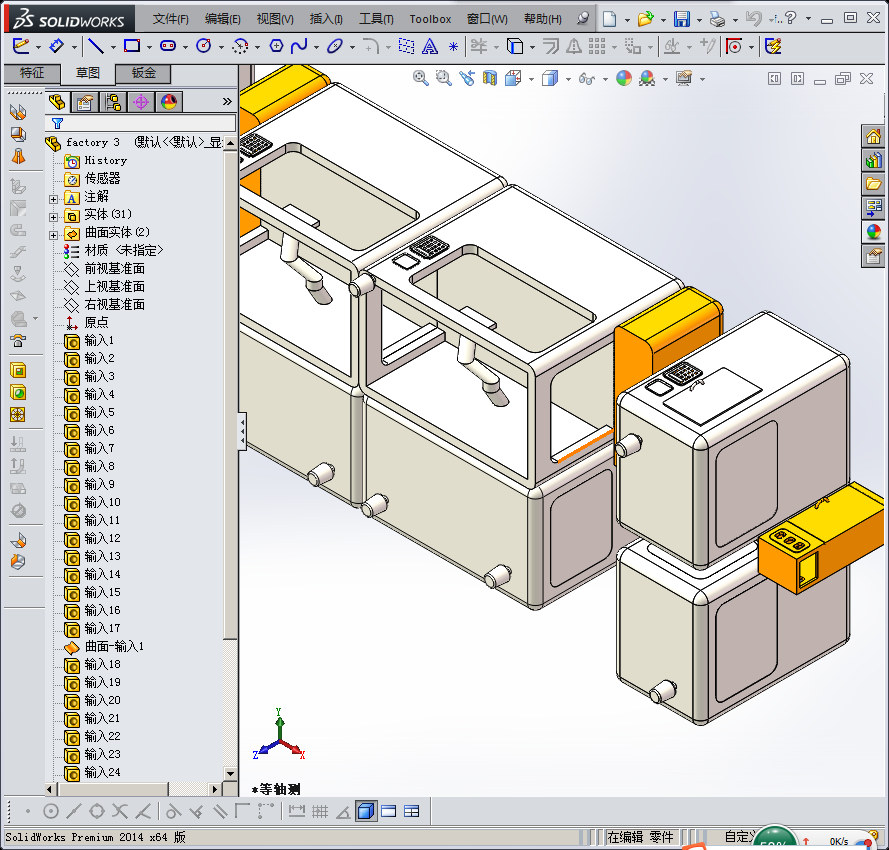Open the 工具 menu
889x850 pixels.
pos(374,18)
